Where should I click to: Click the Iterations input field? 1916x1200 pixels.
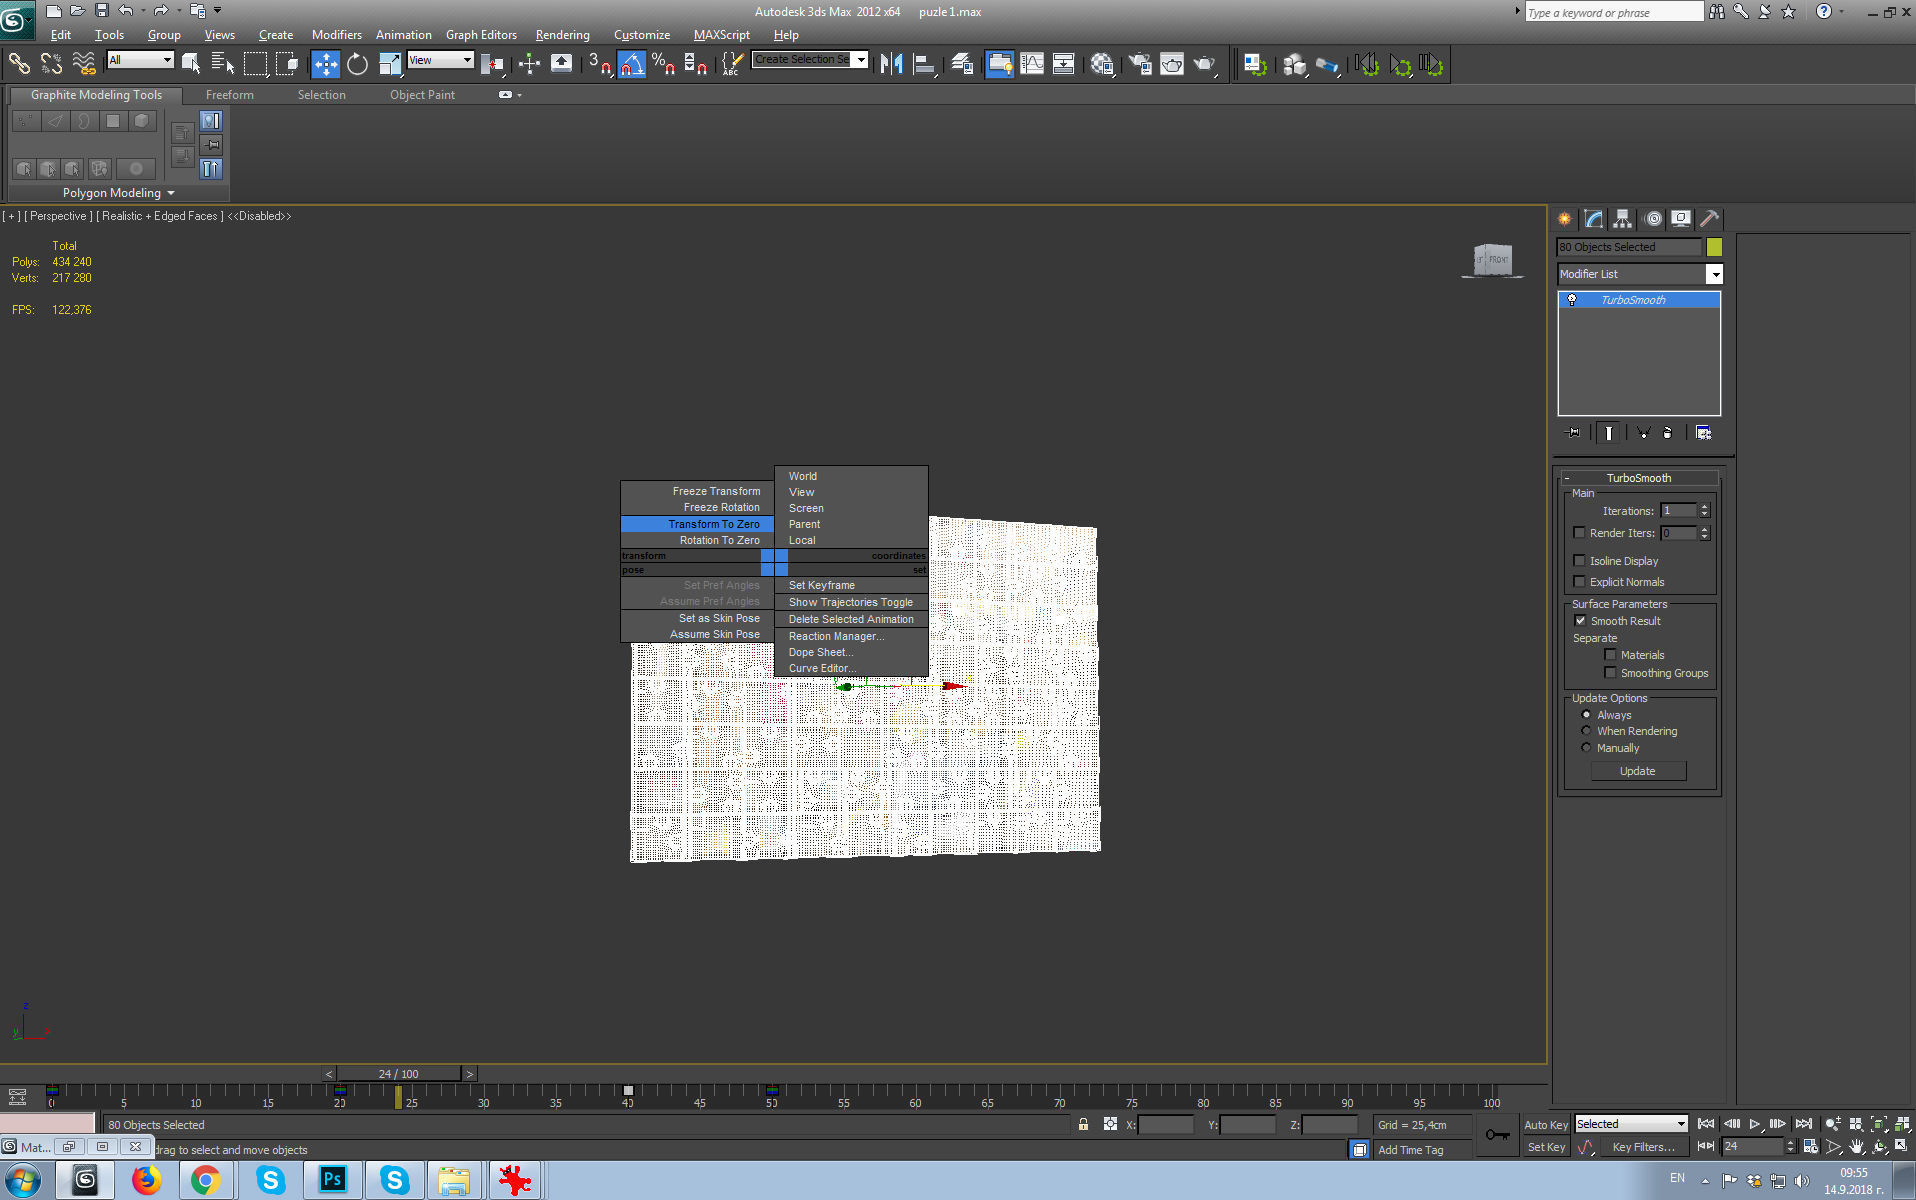[1679, 510]
